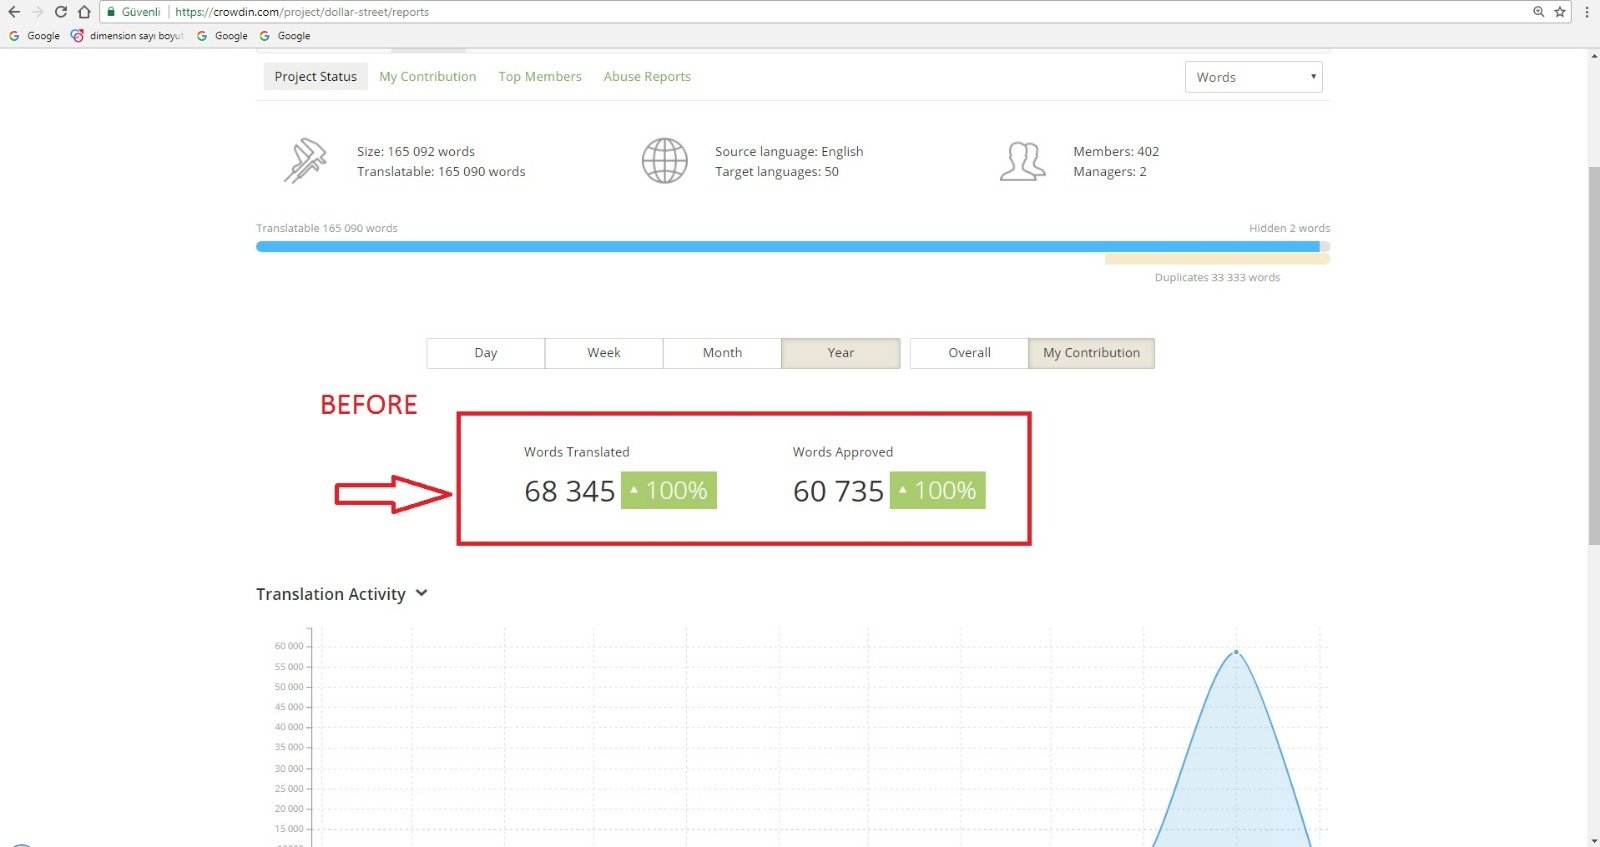Click the caliper project size icon
This screenshot has height=847, width=1600.
305,161
